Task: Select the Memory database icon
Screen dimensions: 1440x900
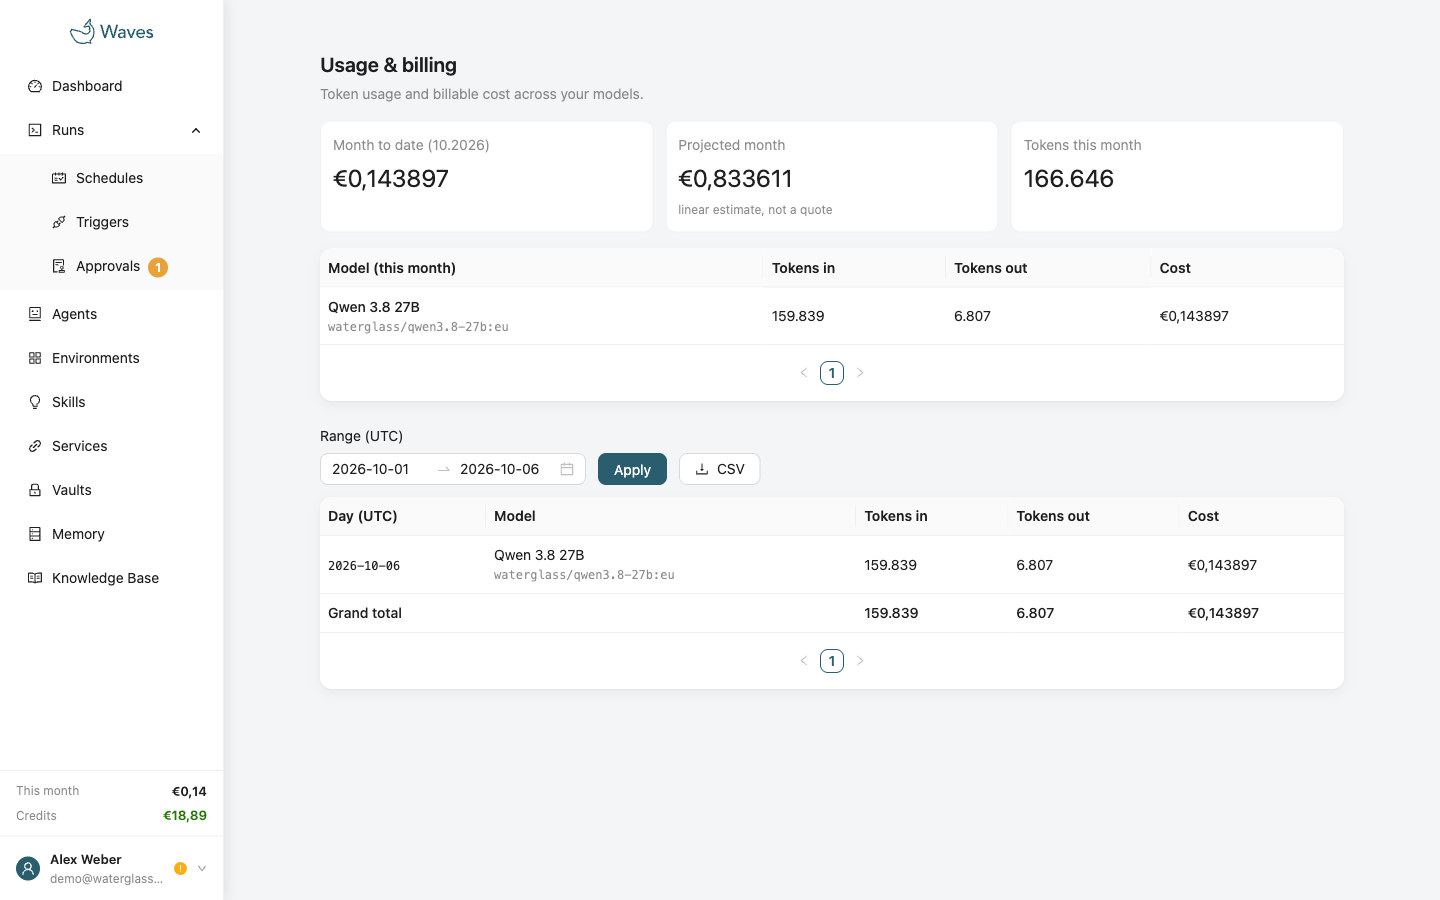Action: point(35,534)
